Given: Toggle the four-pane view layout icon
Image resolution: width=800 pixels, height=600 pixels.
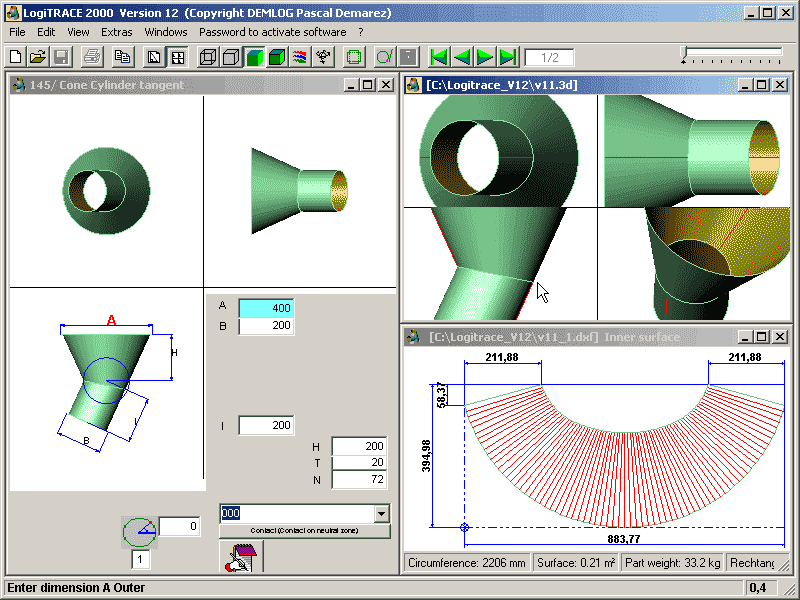Looking at the screenshot, I should pyautogui.click(x=178, y=57).
